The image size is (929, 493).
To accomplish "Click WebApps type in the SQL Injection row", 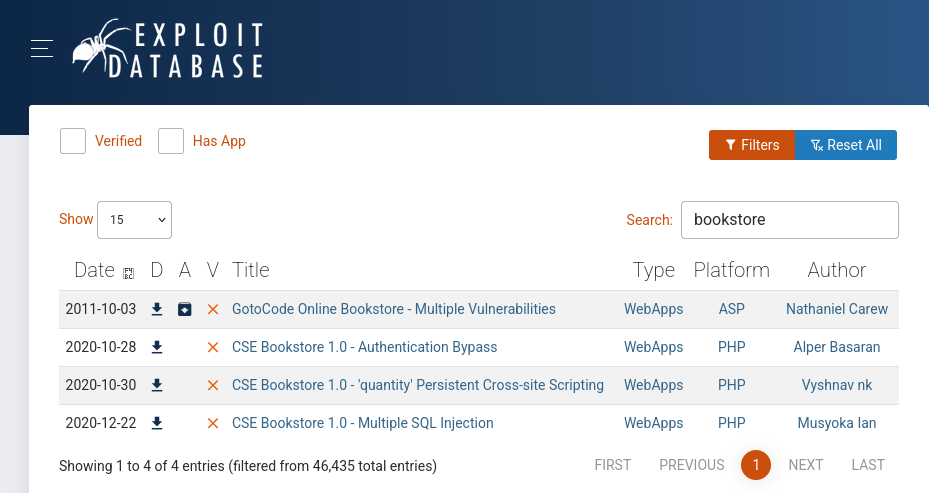I will point(653,423).
